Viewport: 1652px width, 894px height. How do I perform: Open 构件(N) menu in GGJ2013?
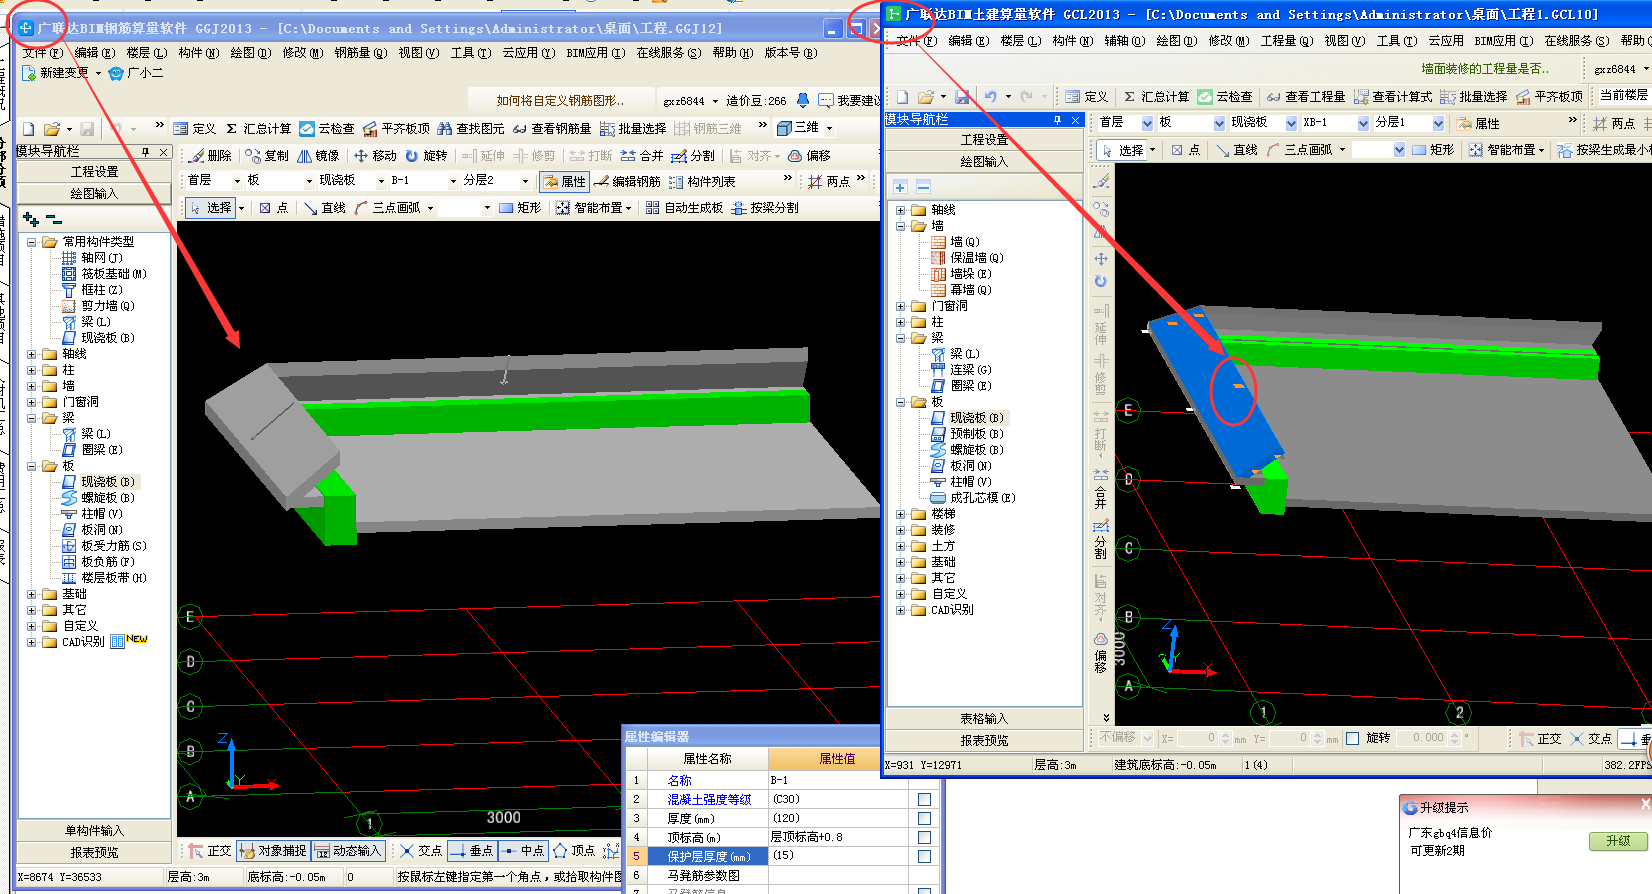point(198,53)
